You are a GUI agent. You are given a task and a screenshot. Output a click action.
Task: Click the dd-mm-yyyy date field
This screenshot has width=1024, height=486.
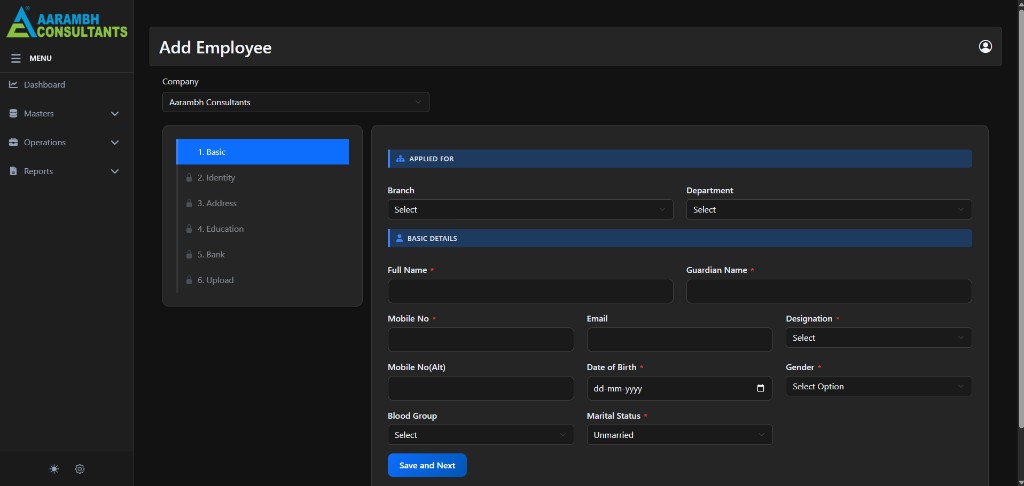pyautogui.click(x=679, y=389)
